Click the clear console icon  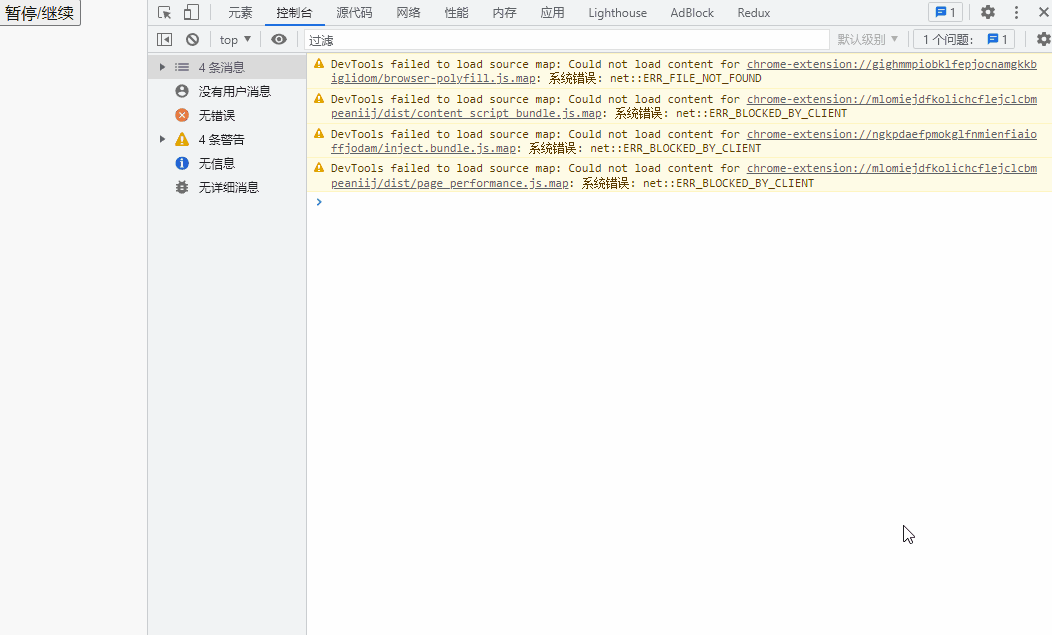[x=191, y=38]
